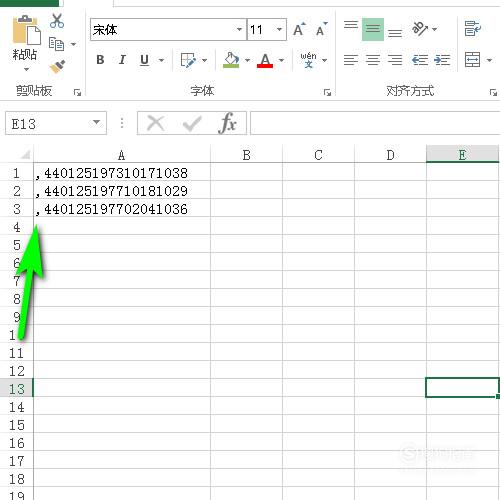The width and height of the screenshot is (500, 500).
Task: Click the text orientation icon
Action: 420,29
